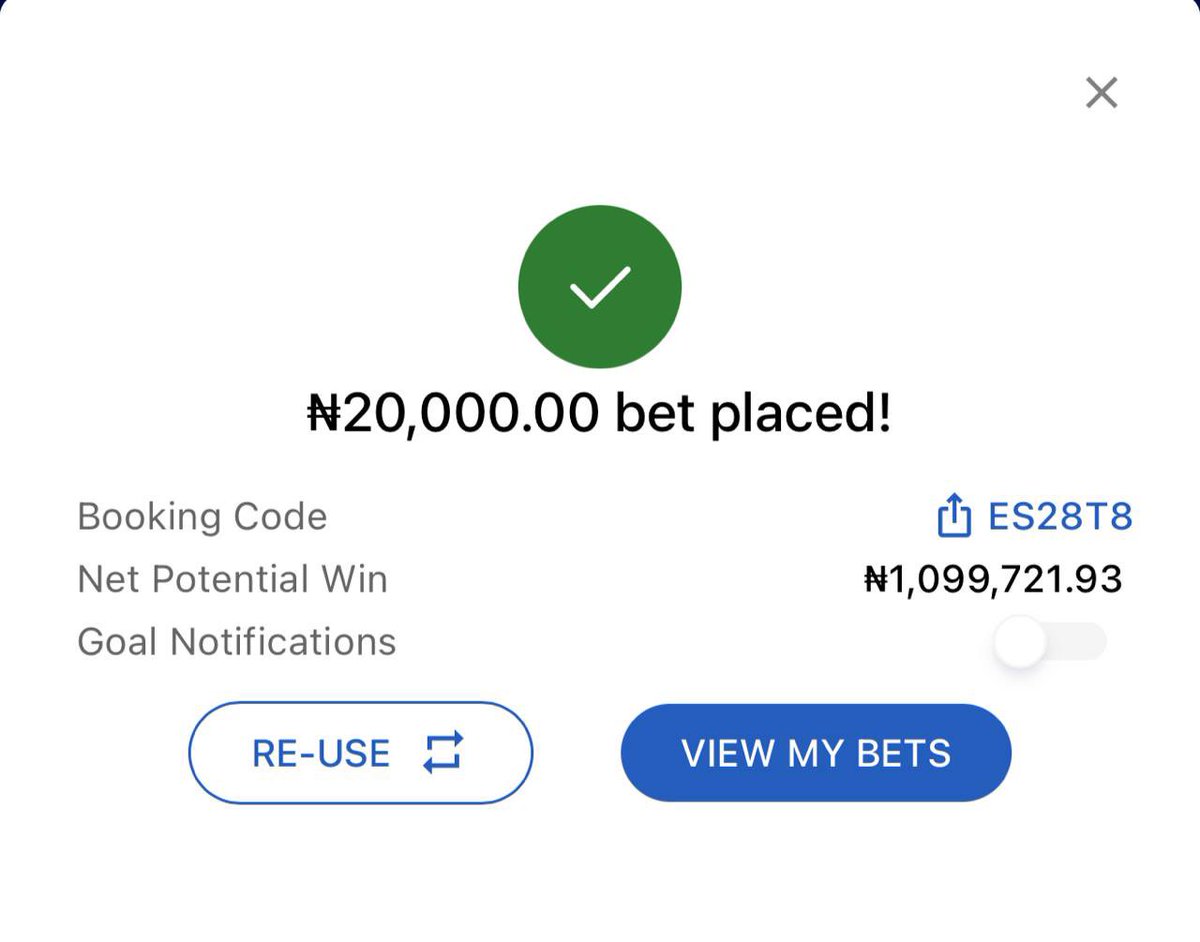Click the grey track of the Goal Notifications switch

click(x=1079, y=642)
